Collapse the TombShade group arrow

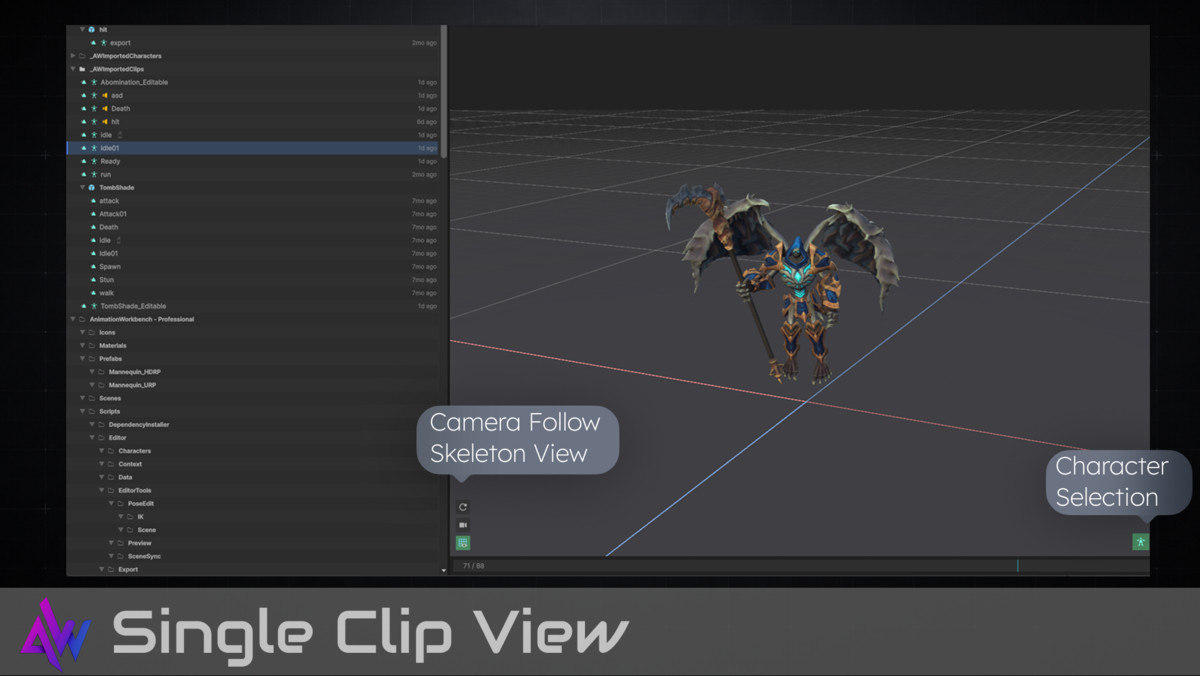(82, 187)
